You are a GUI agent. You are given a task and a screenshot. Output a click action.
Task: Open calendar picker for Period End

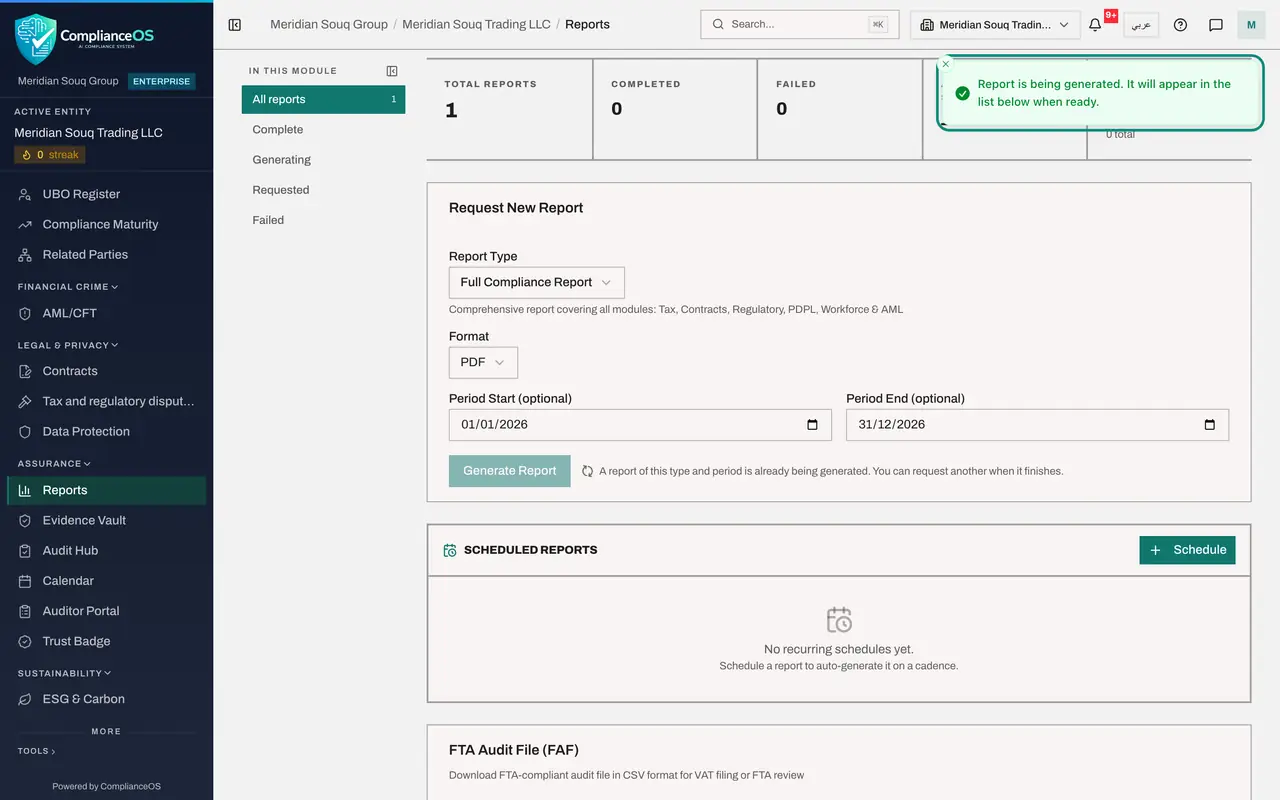[1209, 425]
